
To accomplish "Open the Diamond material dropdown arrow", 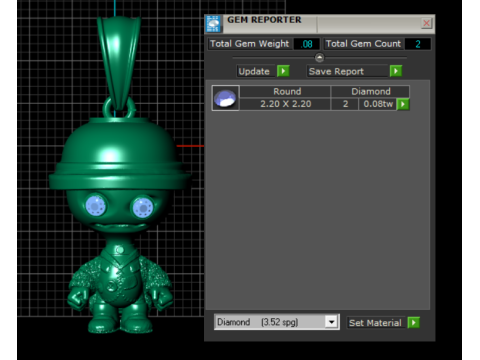I will point(331,322).
